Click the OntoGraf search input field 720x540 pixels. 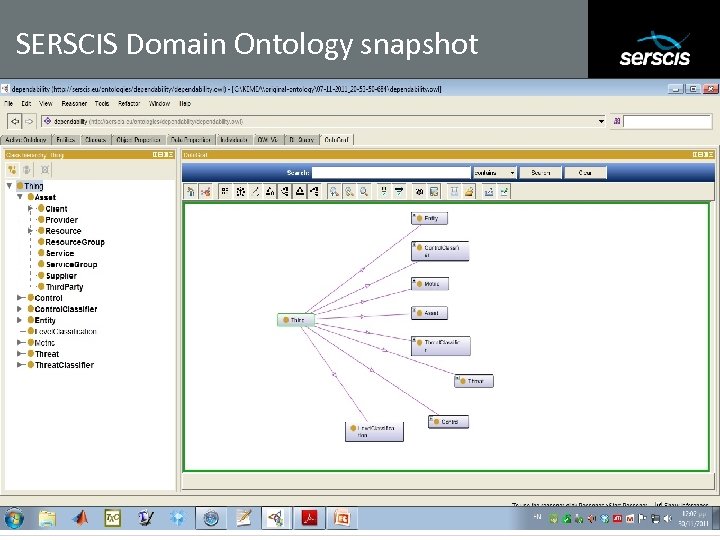(x=391, y=173)
